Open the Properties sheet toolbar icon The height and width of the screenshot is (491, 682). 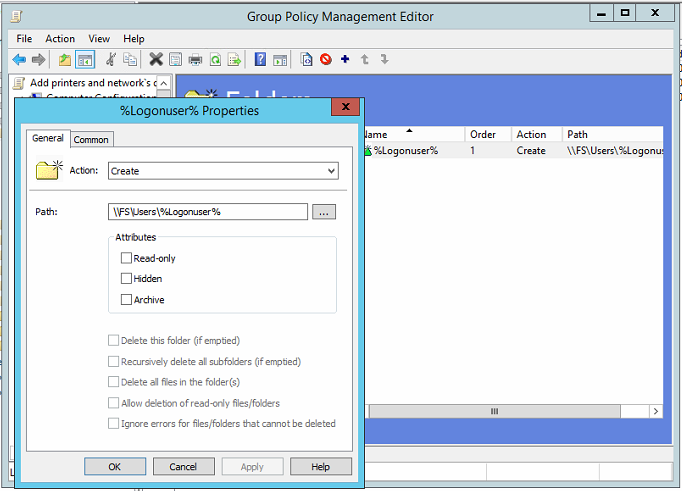tap(176, 59)
